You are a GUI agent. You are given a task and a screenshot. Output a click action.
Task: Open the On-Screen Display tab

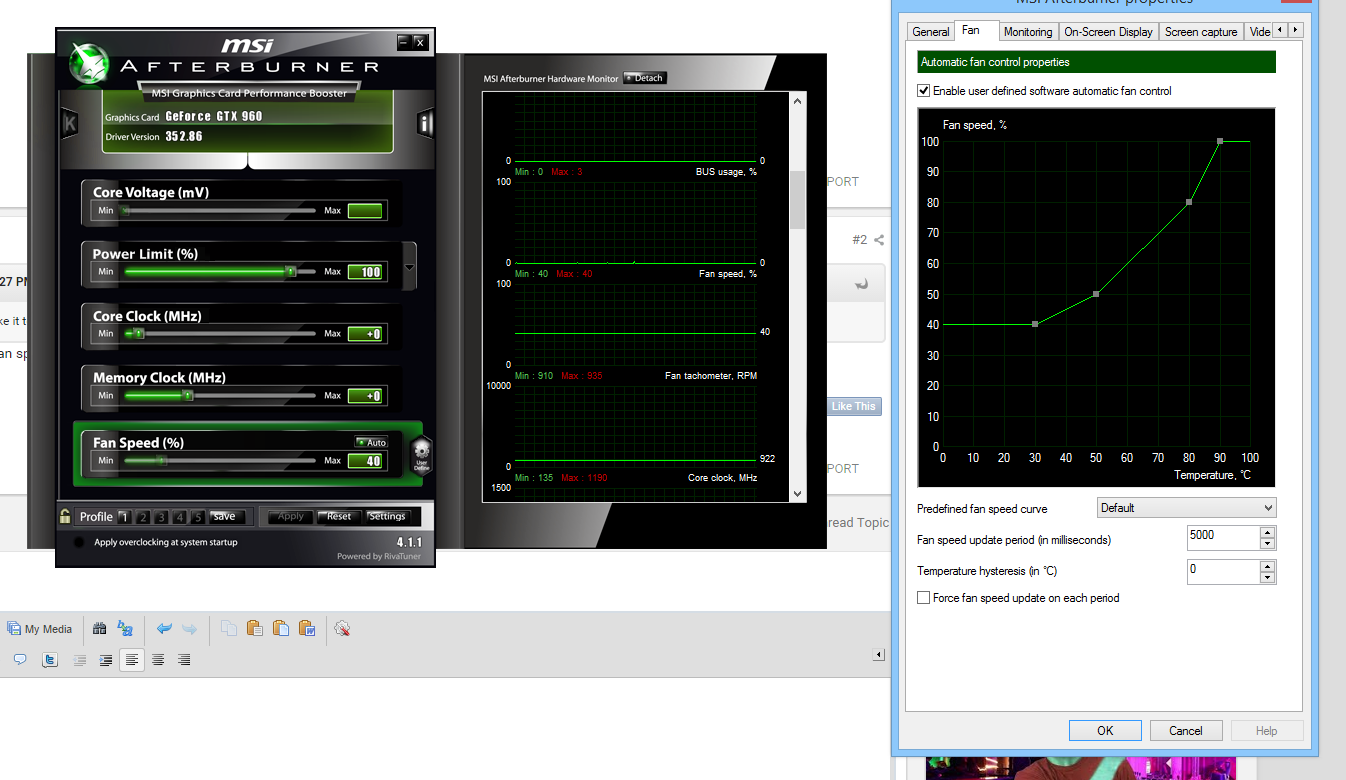point(1108,32)
